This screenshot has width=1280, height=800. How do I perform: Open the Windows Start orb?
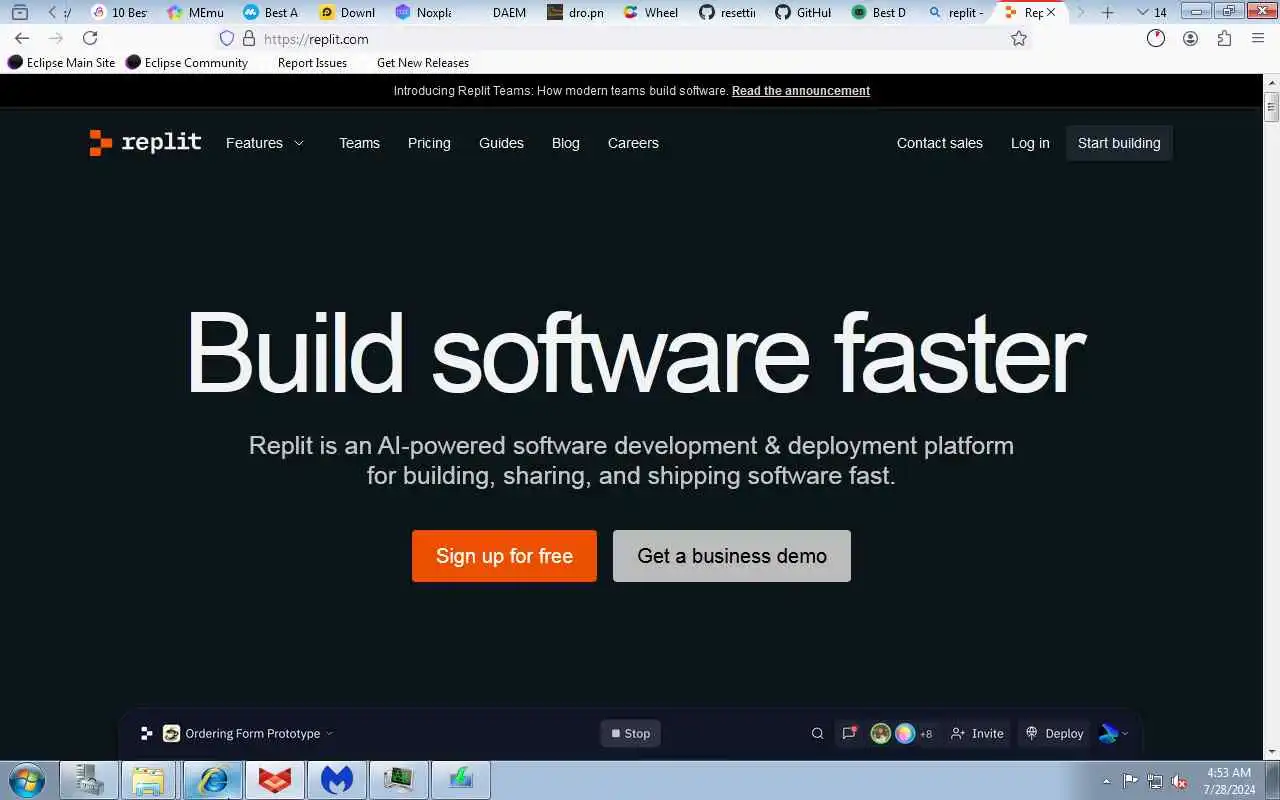(x=27, y=780)
